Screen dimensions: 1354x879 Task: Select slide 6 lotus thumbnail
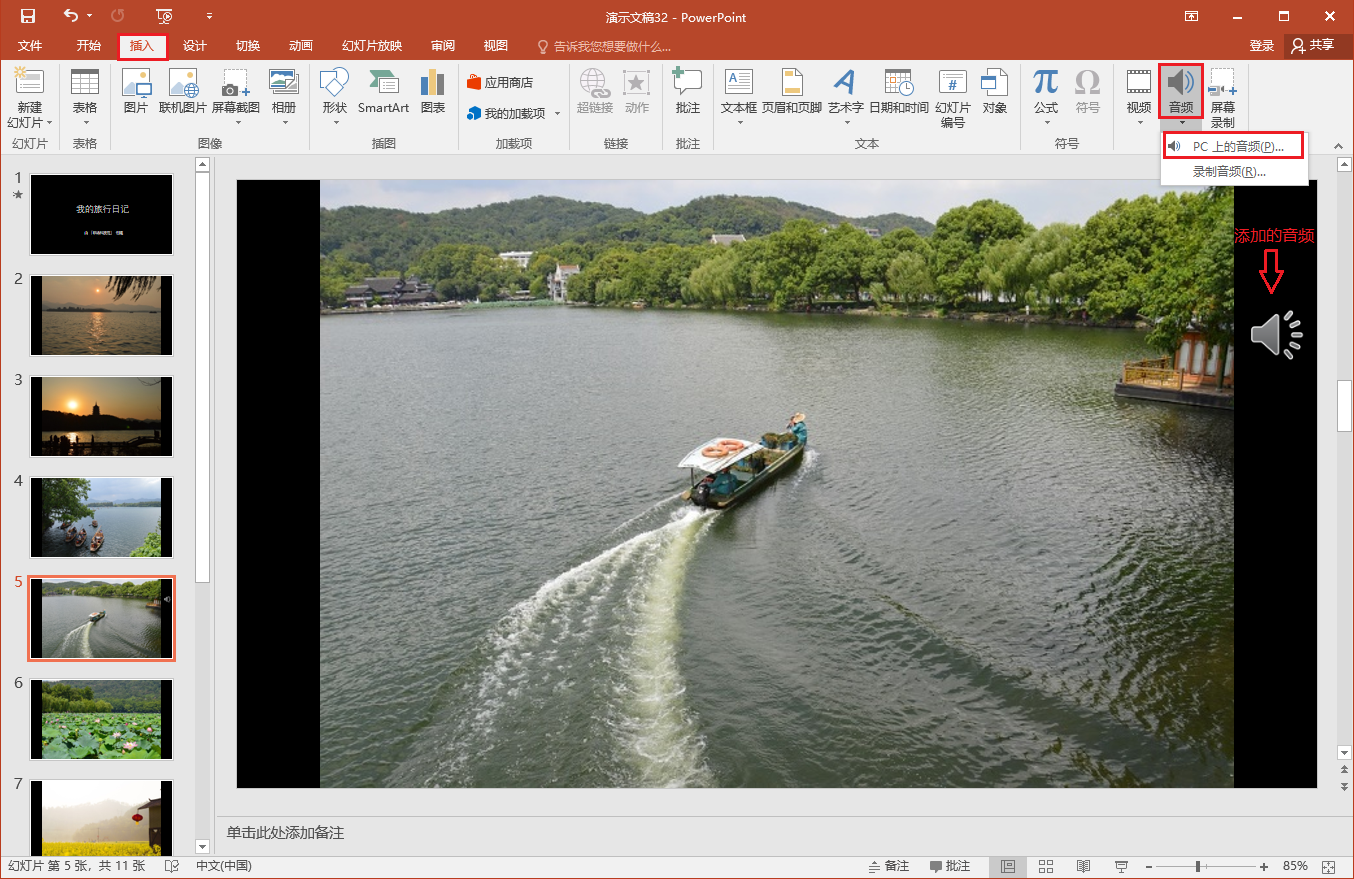tap(101, 719)
